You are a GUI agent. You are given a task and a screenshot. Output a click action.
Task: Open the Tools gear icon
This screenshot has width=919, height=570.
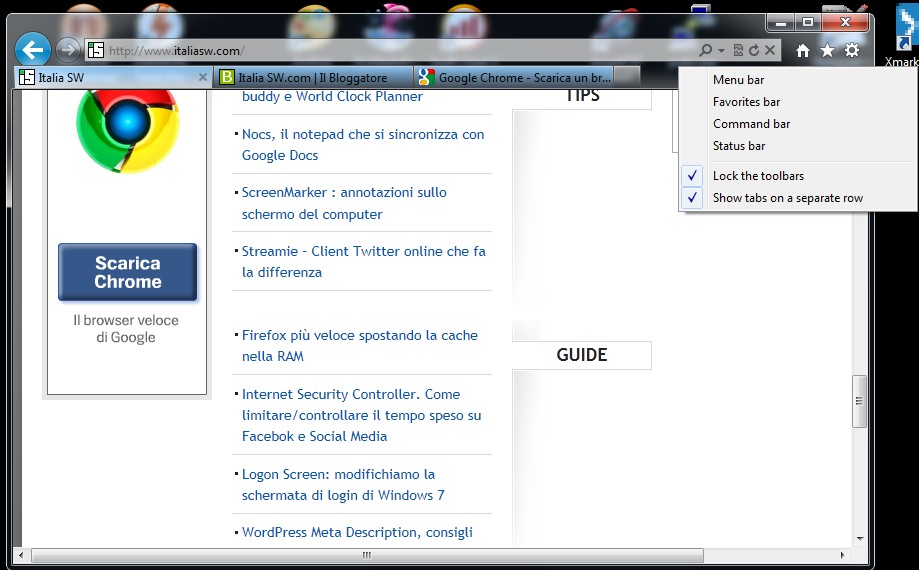pos(852,50)
